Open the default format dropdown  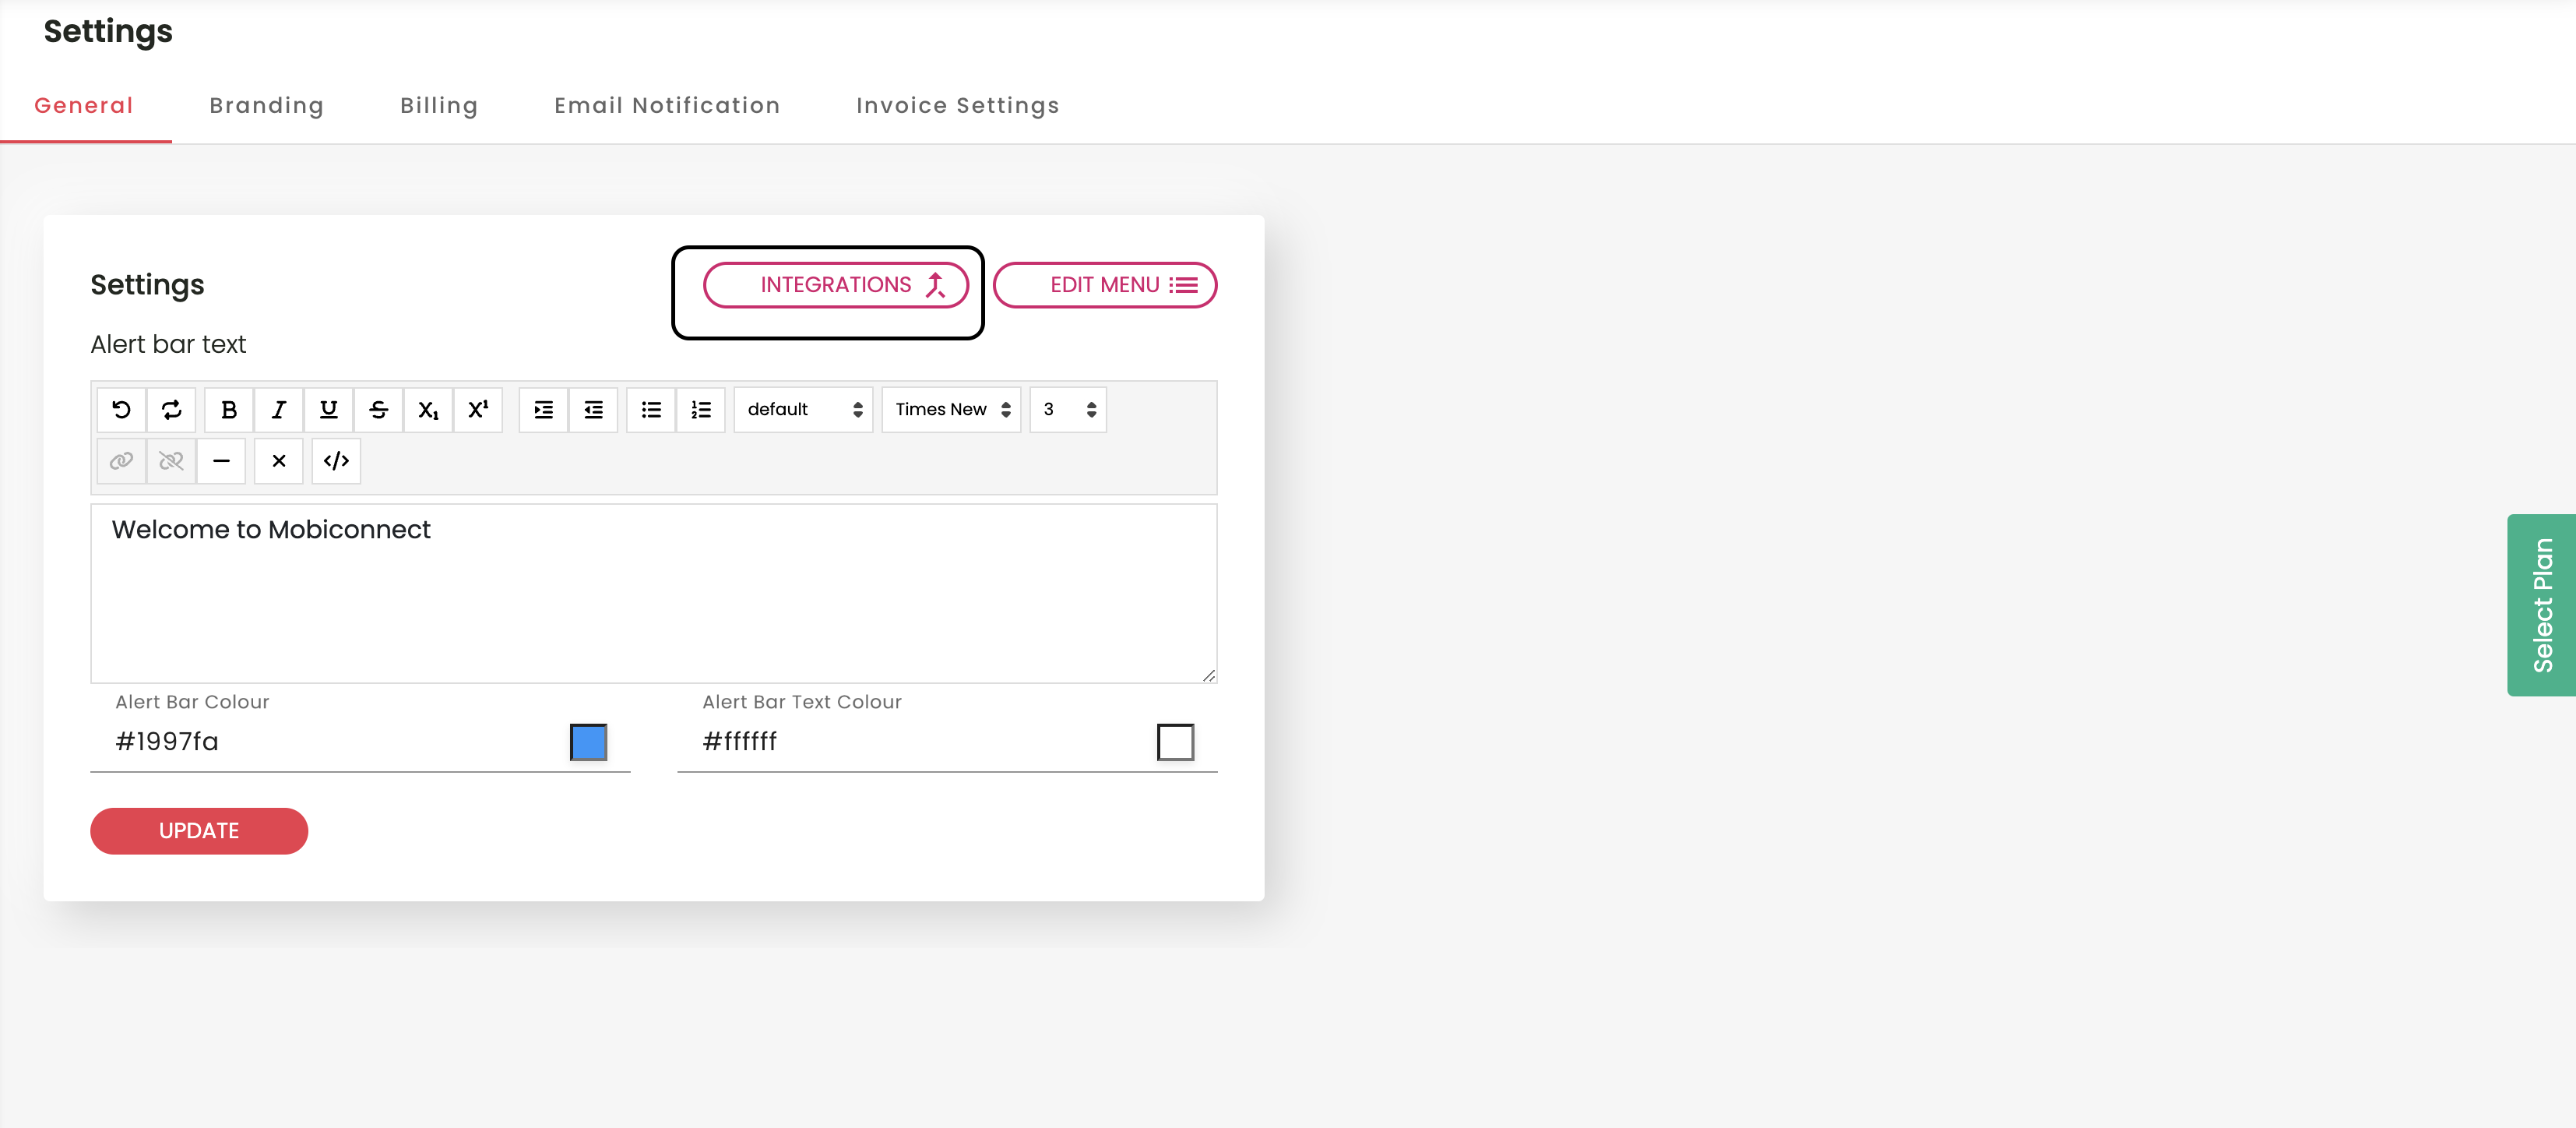pos(803,409)
